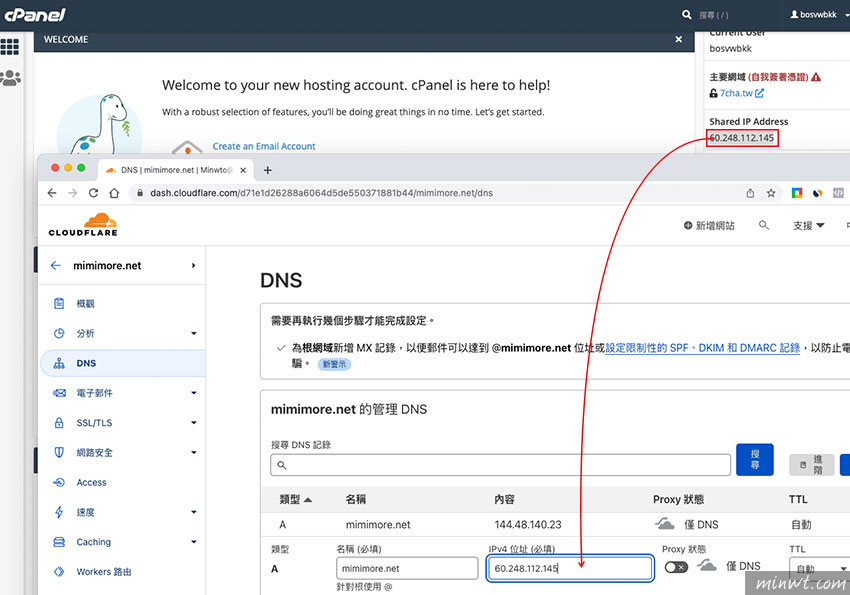Open a new browser tab
850x595 pixels.
pyautogui.click(x=267, y=170)
